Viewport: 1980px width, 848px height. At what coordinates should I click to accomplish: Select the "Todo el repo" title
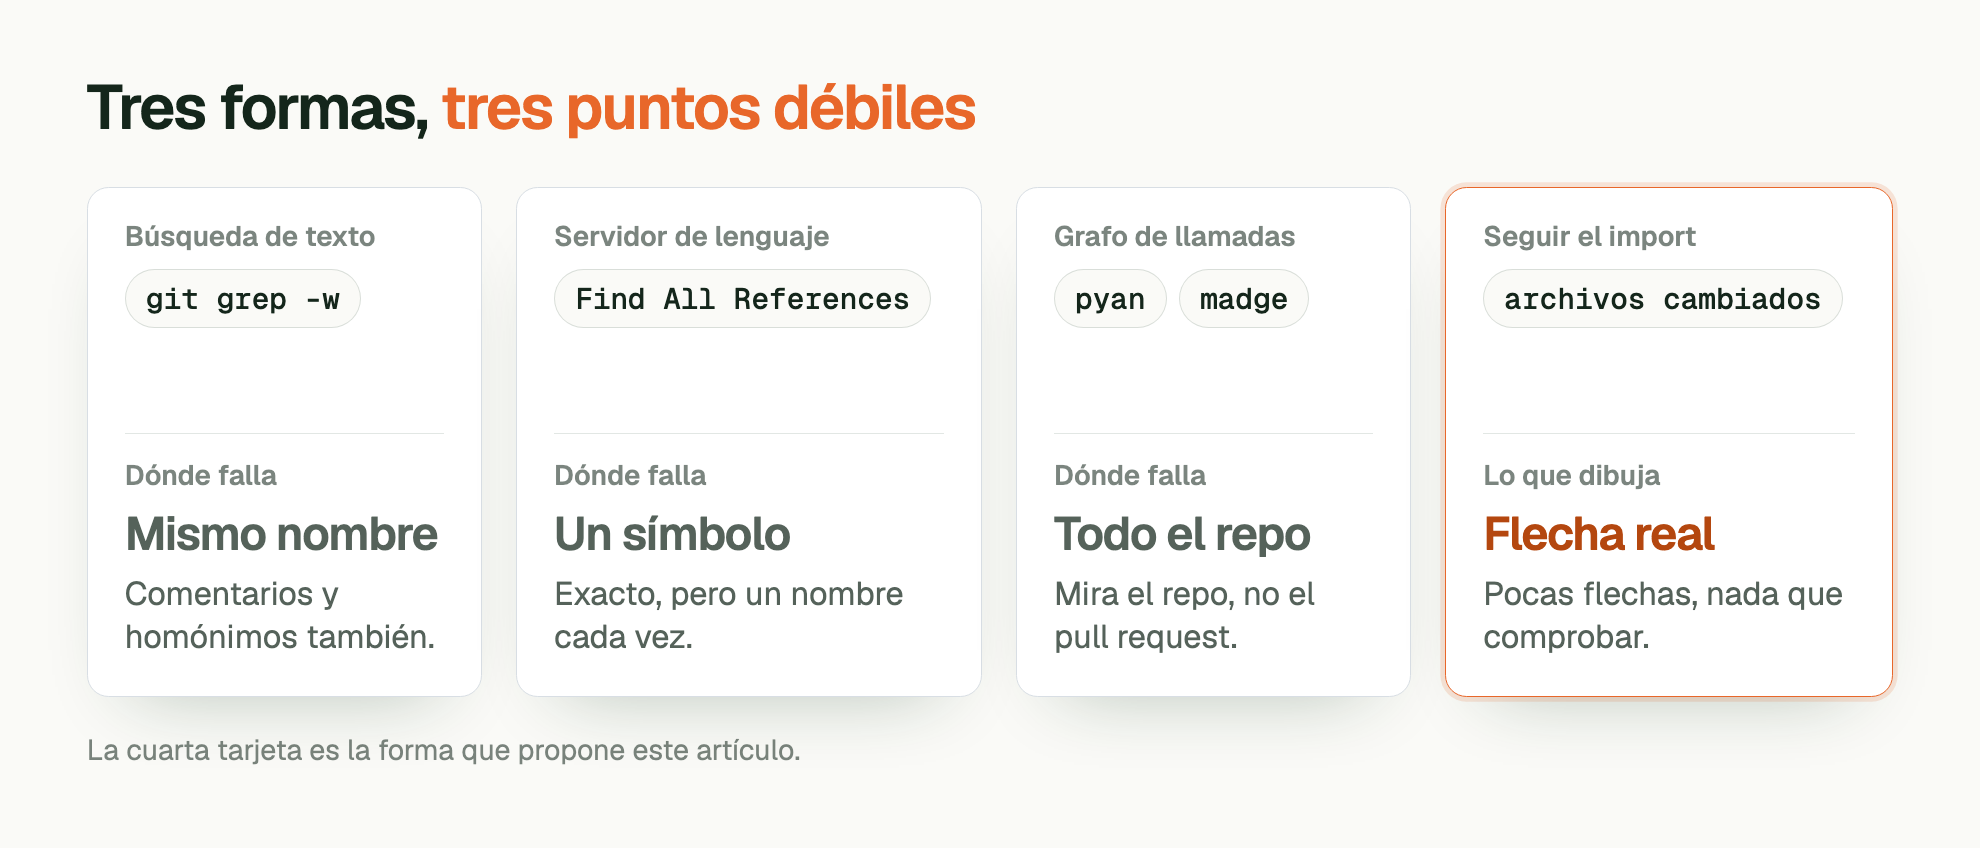pyautogui.click(x=1183, y=534)
